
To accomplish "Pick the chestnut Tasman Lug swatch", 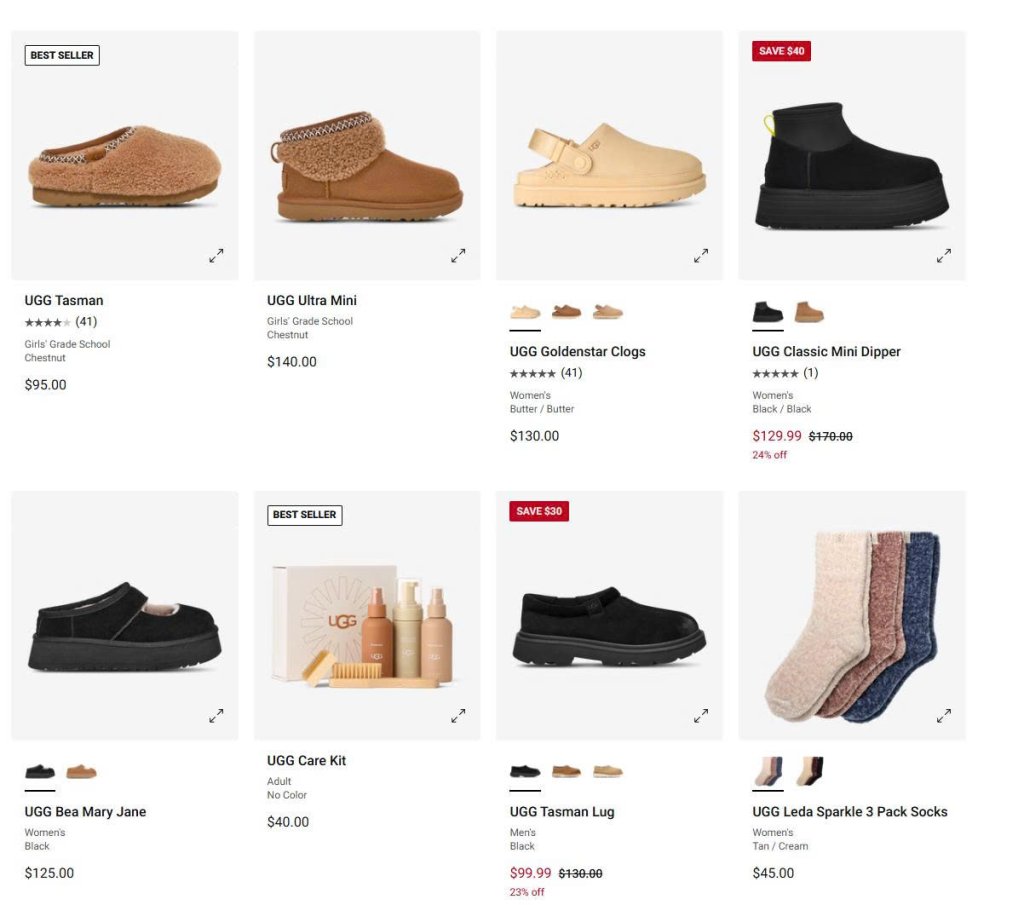I will click(566, 772).
